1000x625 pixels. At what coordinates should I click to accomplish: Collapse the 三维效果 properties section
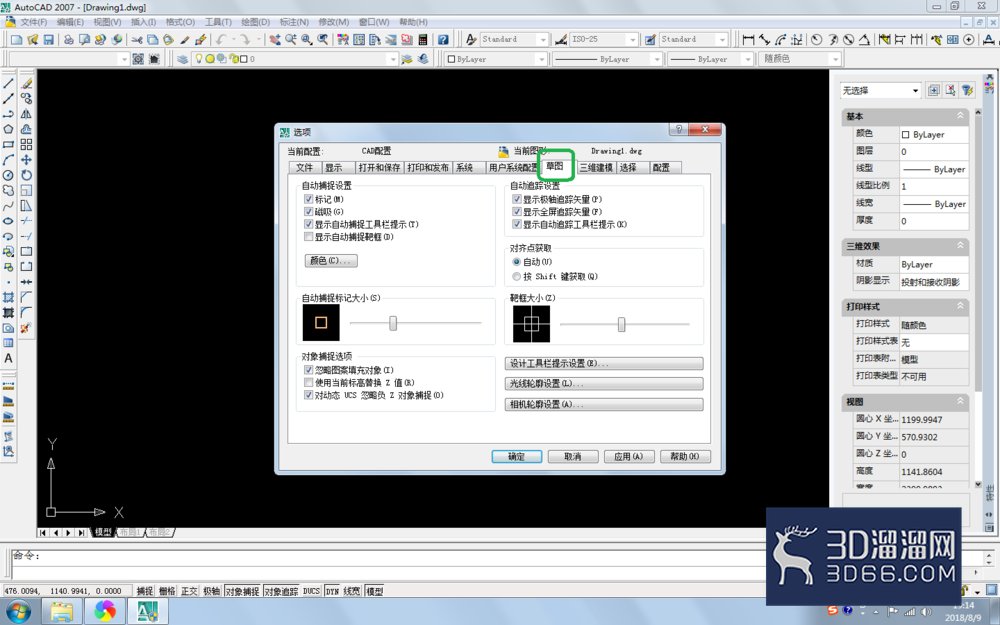960,246
